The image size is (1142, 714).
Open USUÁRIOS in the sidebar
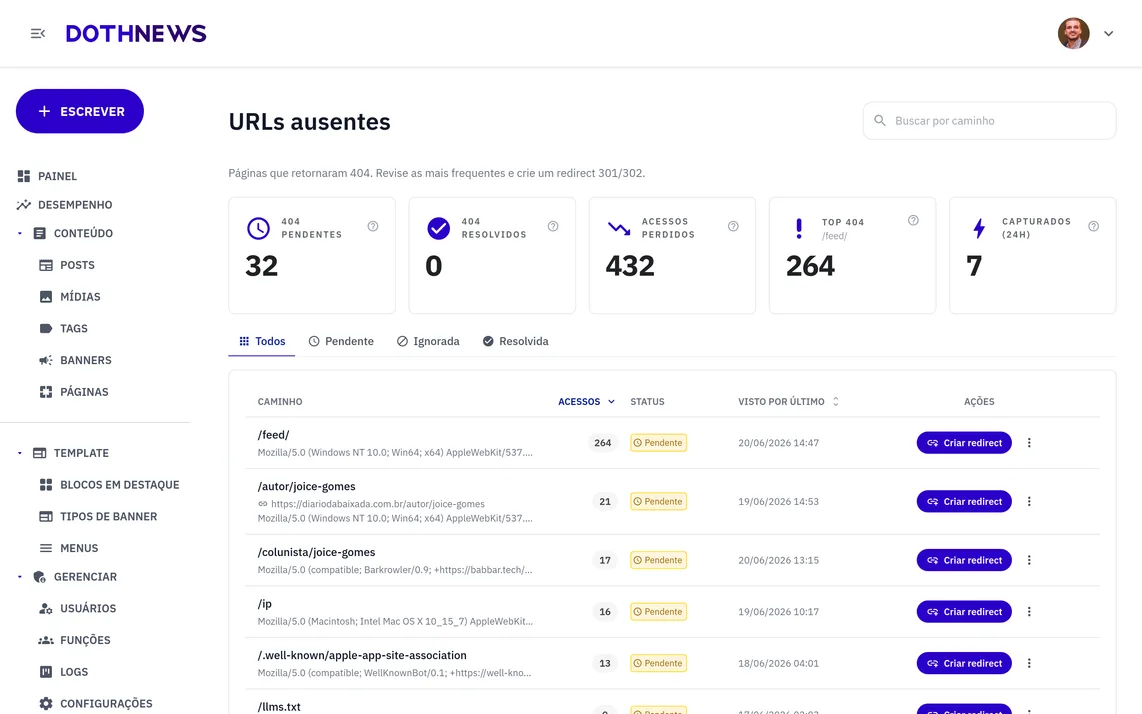(77, 608)
